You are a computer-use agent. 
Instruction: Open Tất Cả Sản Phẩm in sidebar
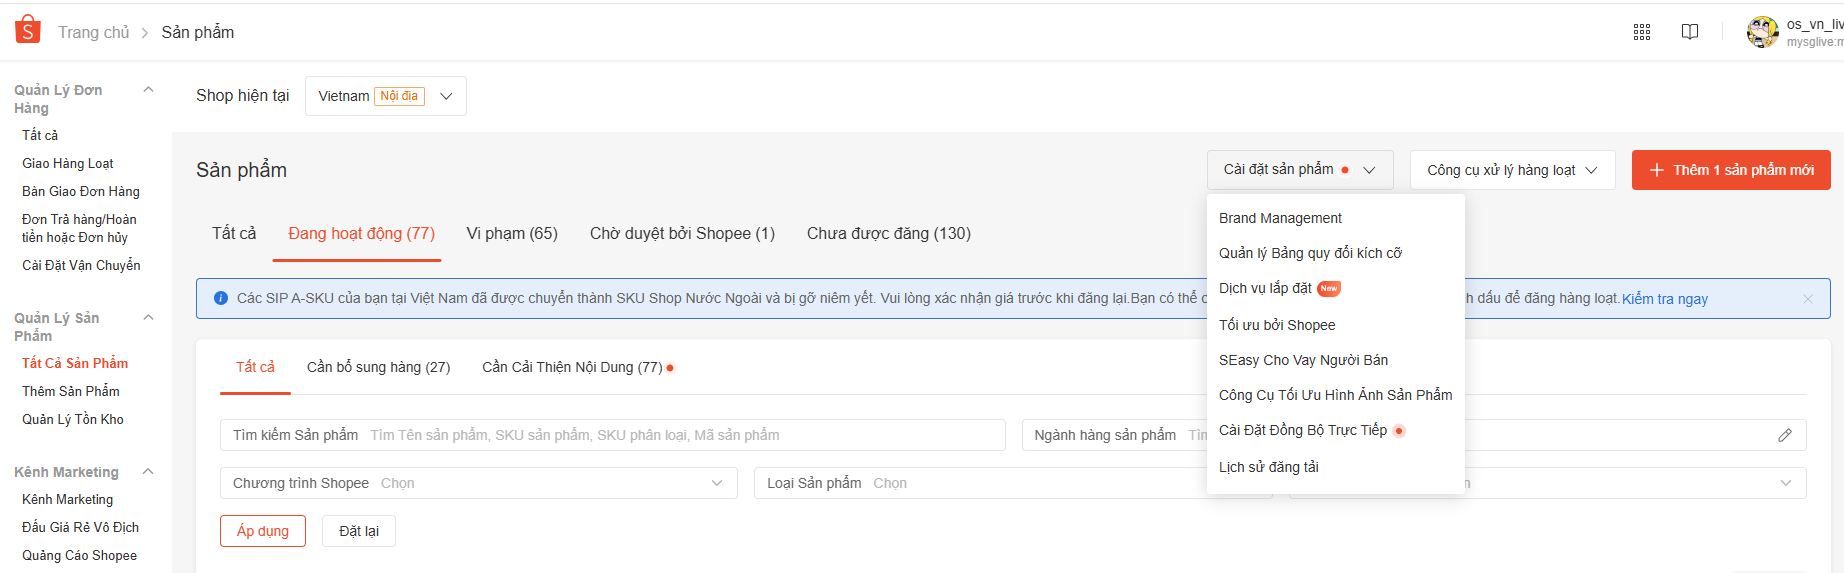pos(75,363)
